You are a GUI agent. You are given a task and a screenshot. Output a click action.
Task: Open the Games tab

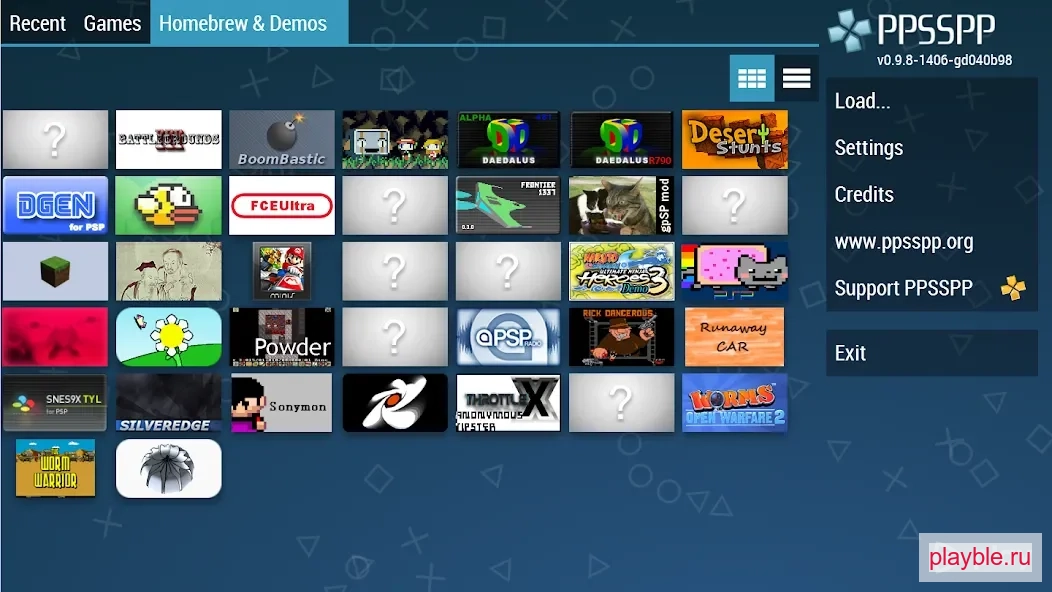[x=112, y=23]
